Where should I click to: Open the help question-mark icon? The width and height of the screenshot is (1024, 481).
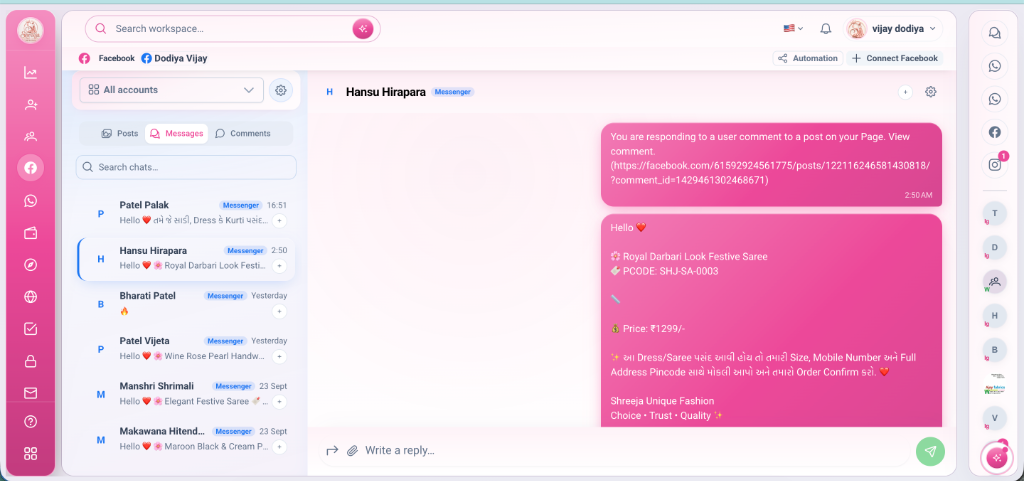30,421
